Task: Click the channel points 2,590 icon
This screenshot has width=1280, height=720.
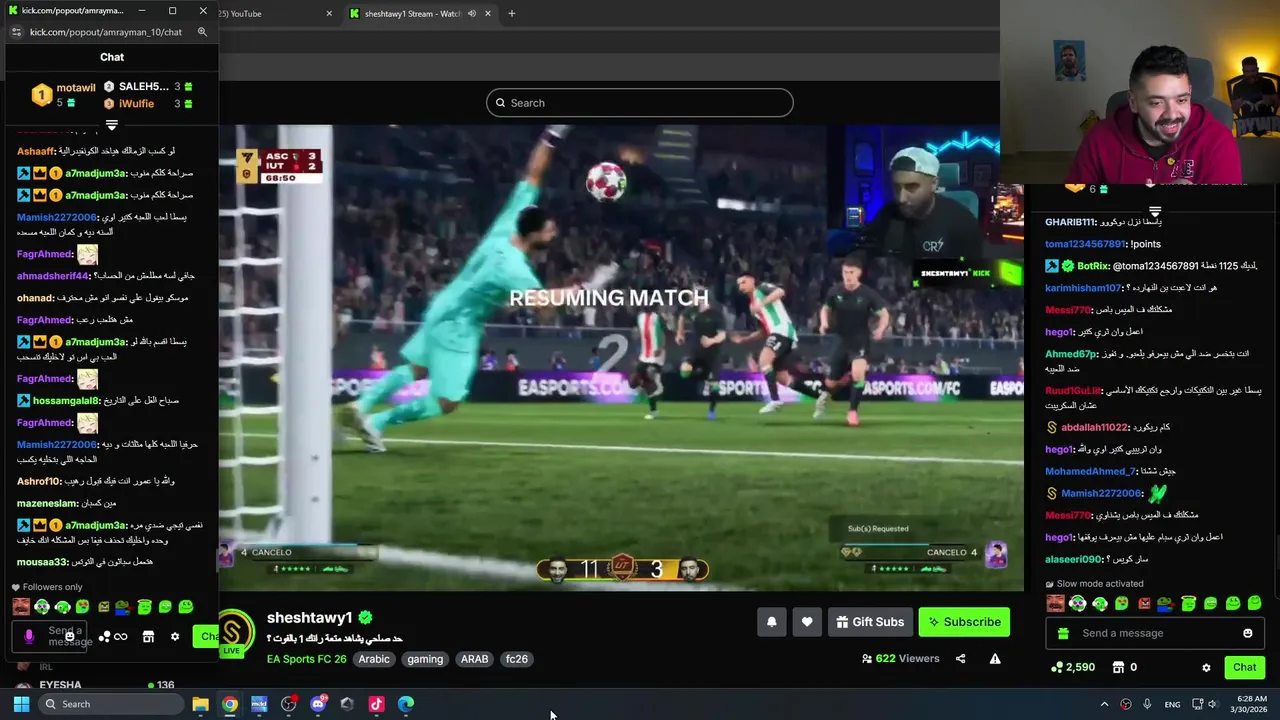Action: (x=1073, y=667)
